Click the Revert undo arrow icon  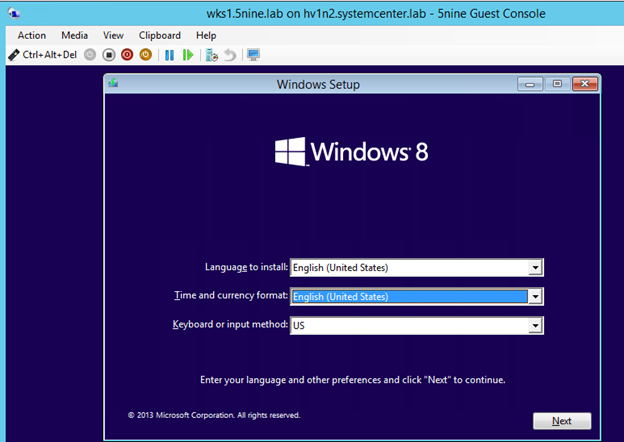click(229, 54)
